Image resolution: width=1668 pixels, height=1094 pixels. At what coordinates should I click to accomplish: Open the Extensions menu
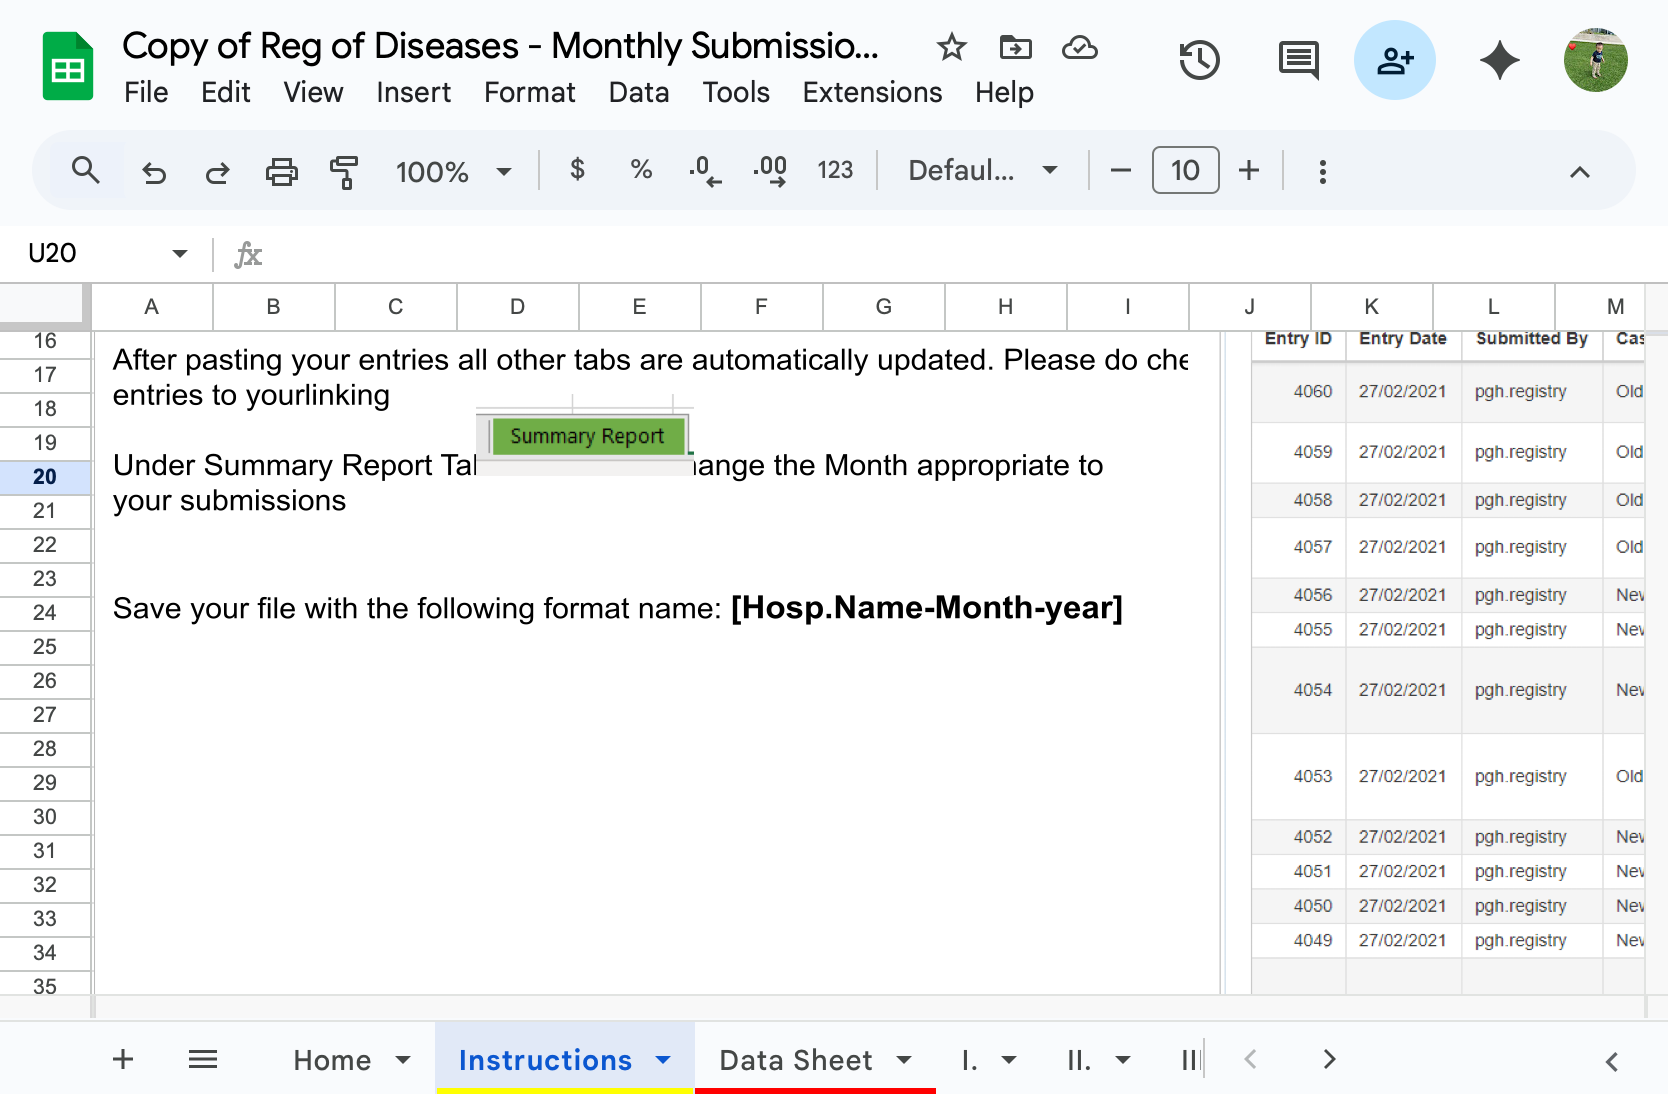click(x=871, y=92)
